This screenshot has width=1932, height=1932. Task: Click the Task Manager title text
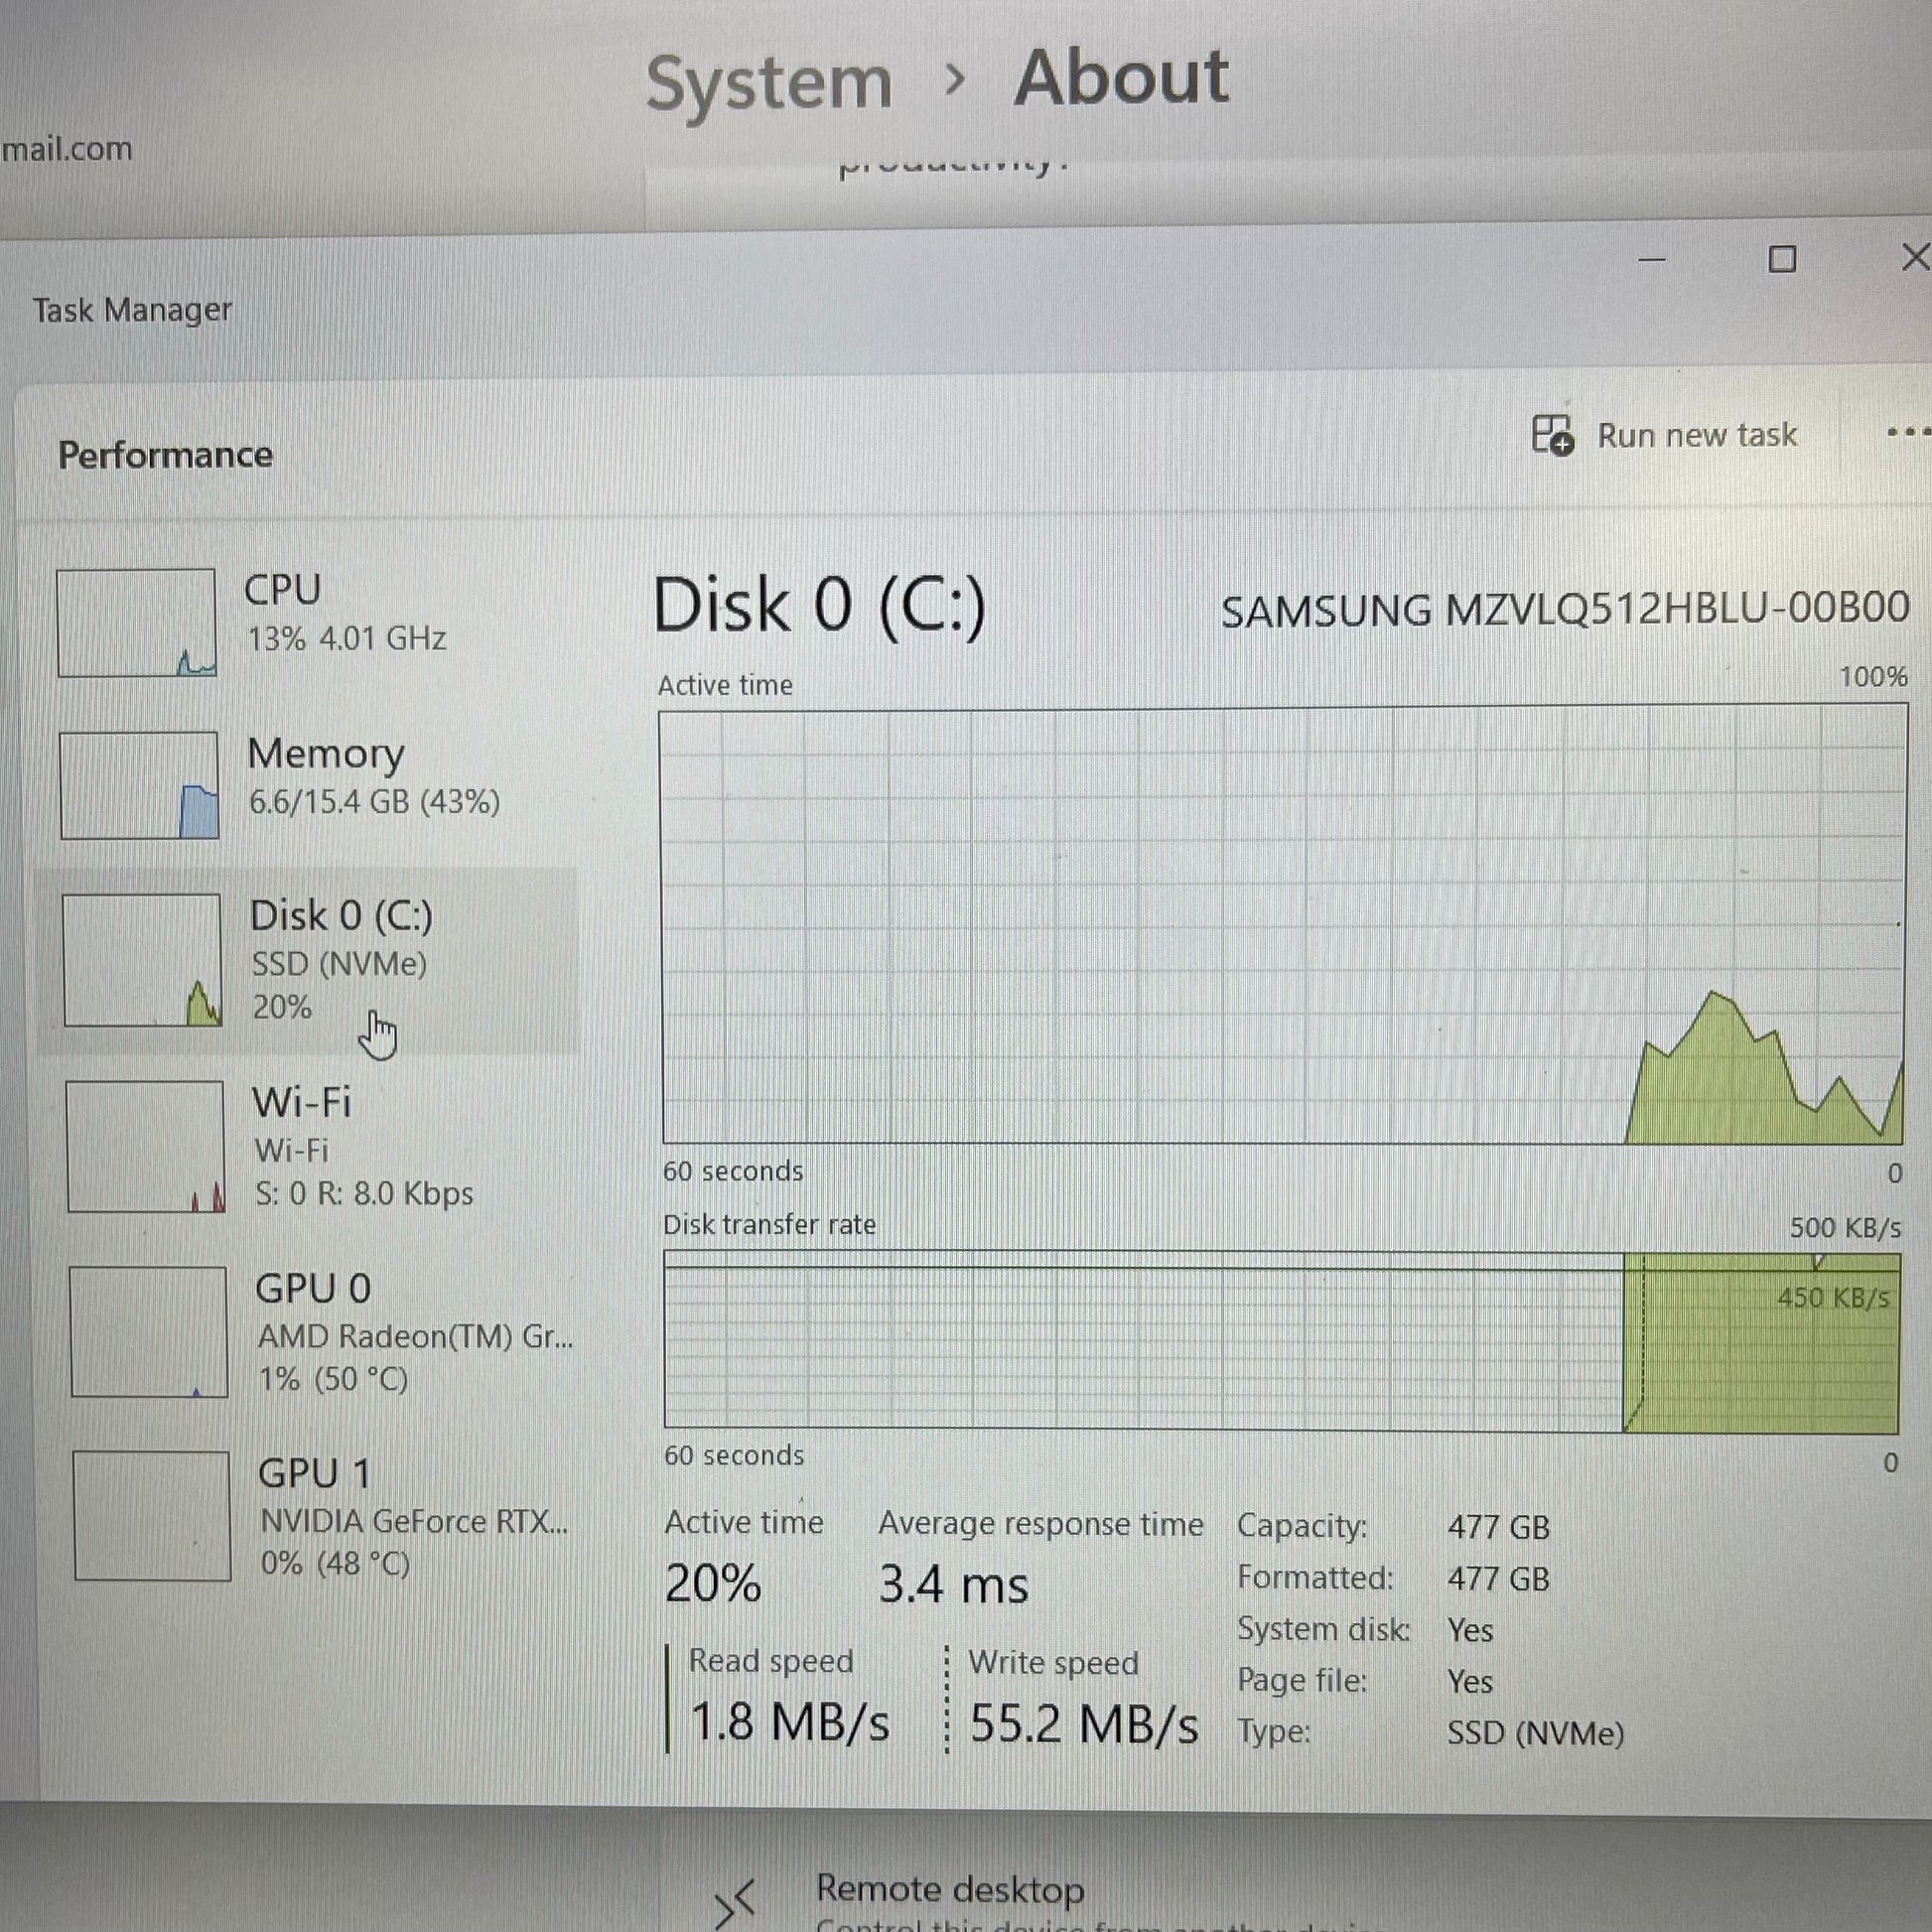pyautogui.click(x=132, y=310)
